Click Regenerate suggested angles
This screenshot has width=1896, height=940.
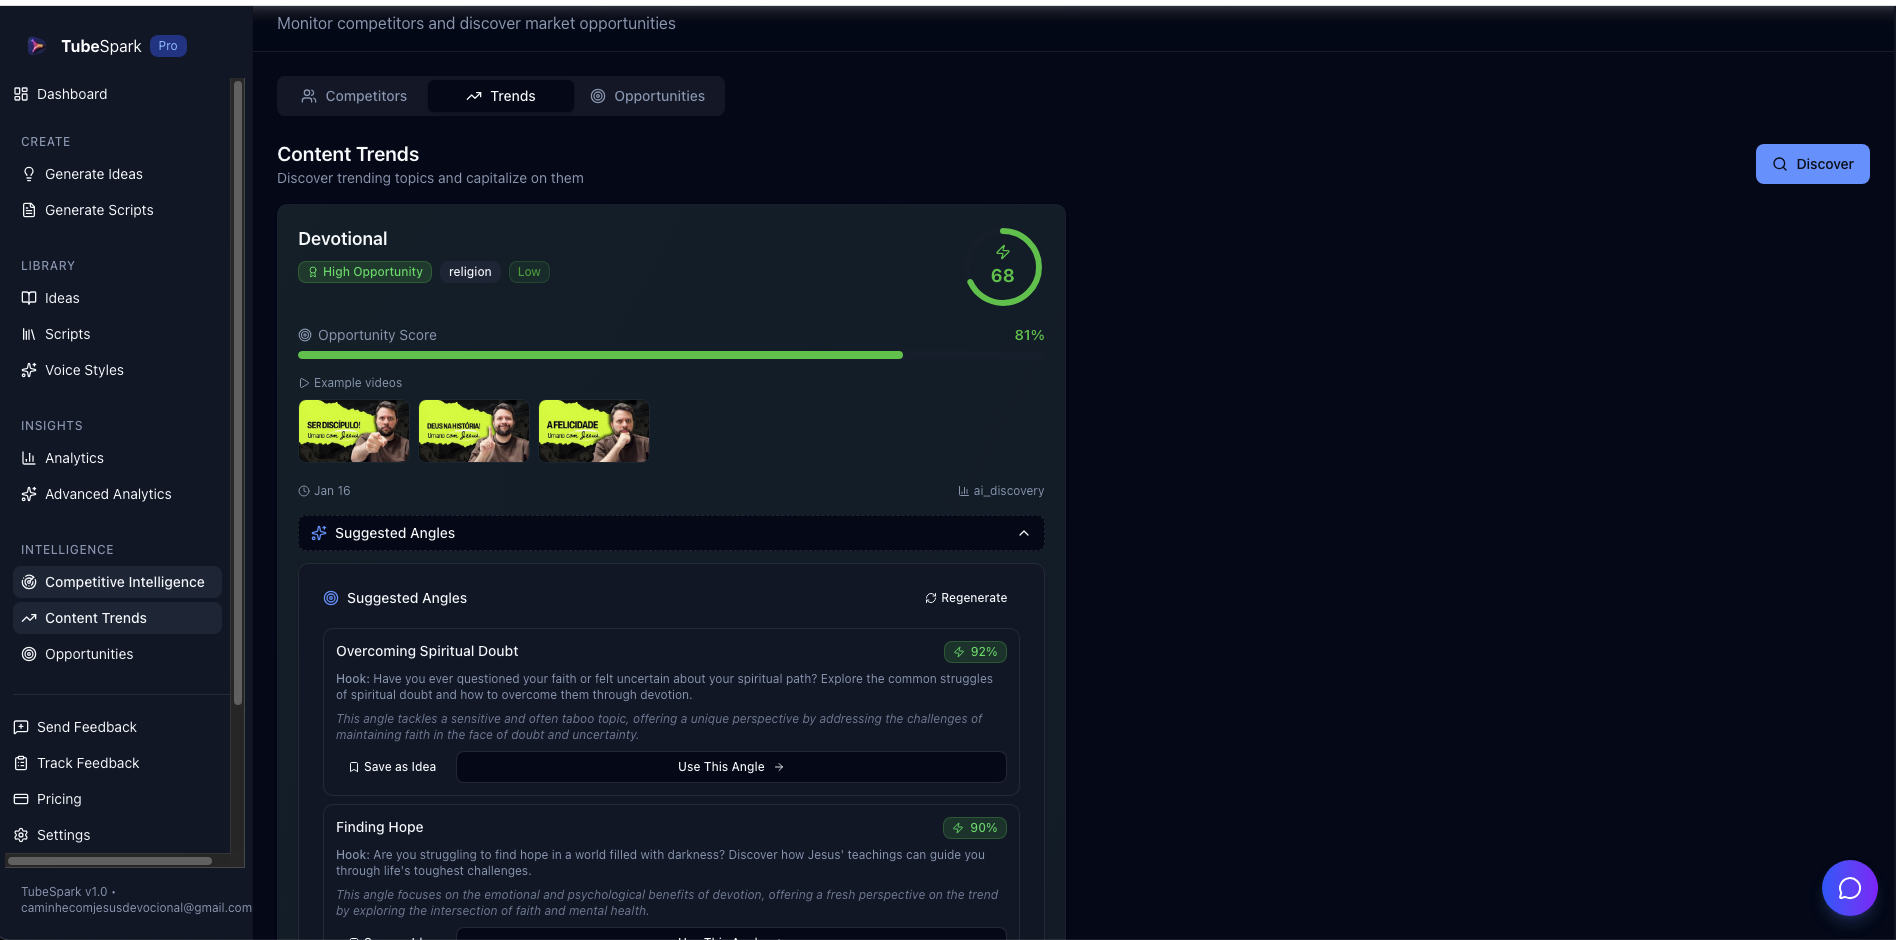pyautogui.click(x=966, y=598)
